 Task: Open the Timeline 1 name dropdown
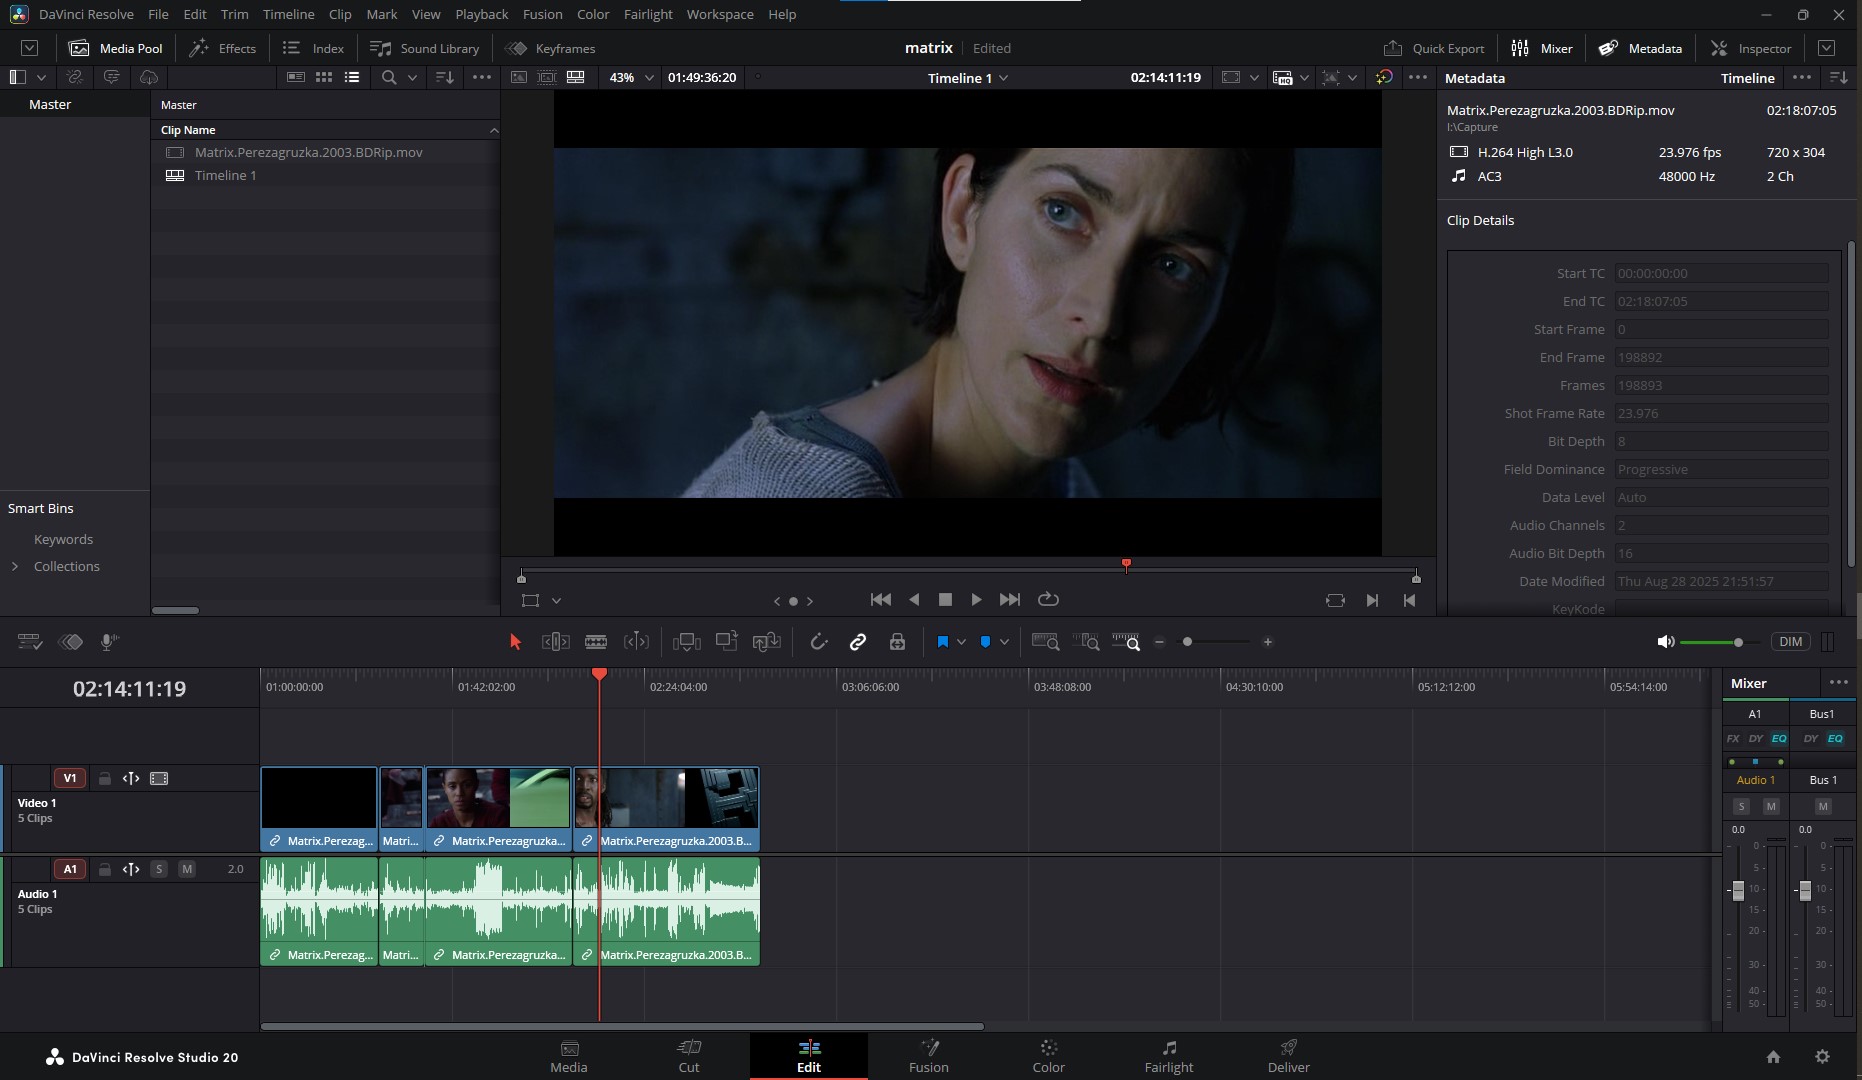pos(967,78)
